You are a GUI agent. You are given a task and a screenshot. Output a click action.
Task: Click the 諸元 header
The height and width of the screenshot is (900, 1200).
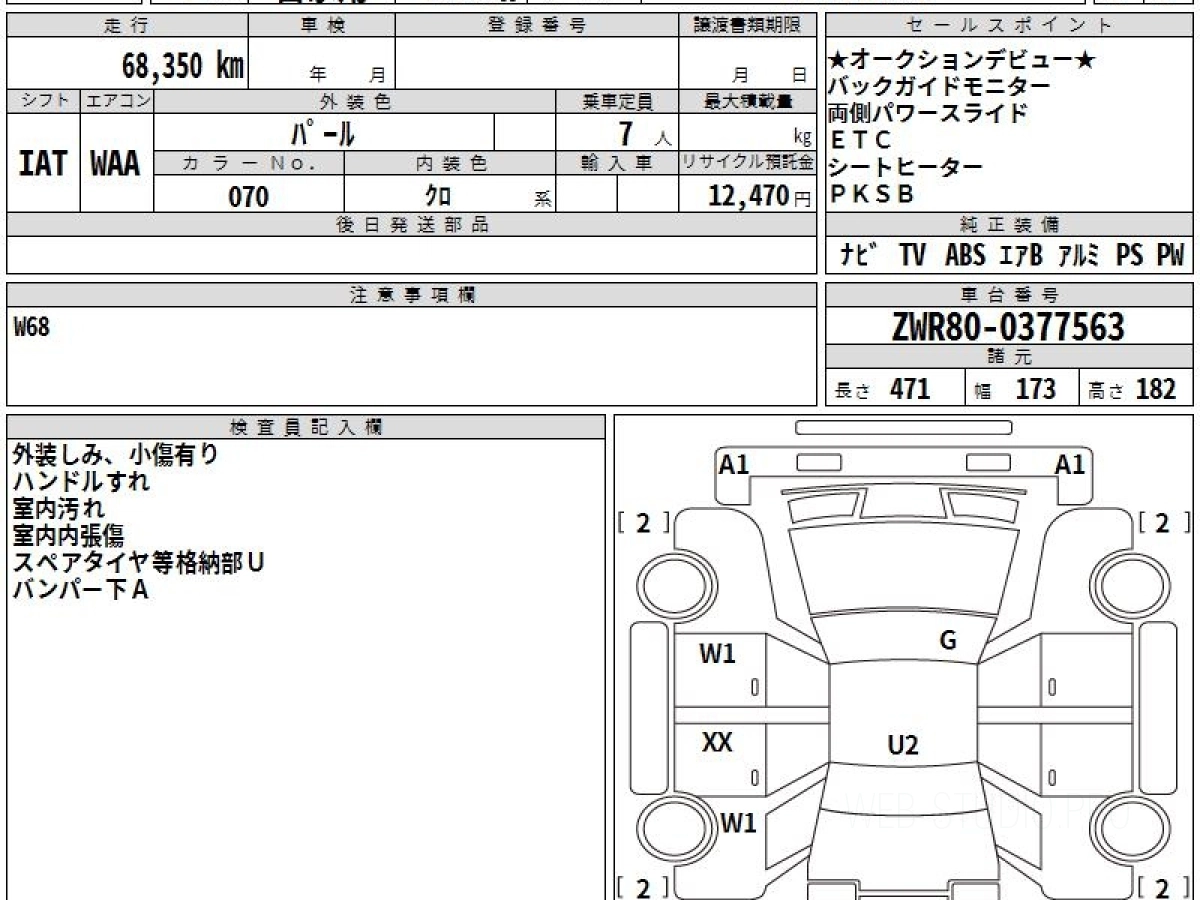coord(1010,357)
